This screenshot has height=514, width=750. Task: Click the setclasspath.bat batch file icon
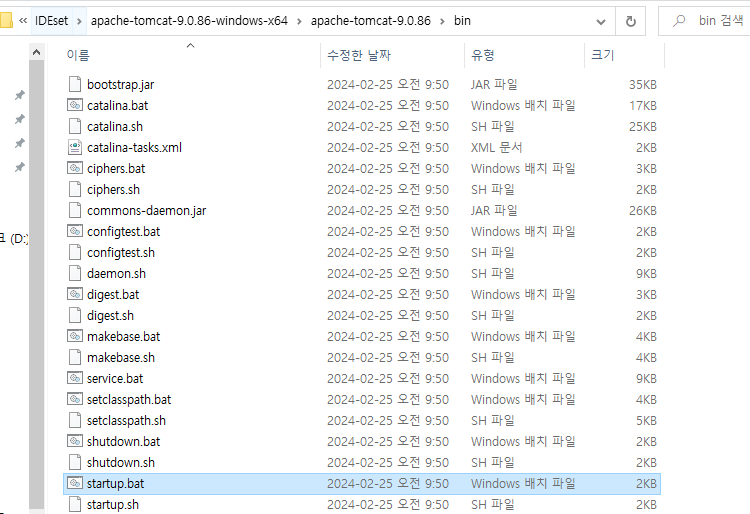[75, 399]
